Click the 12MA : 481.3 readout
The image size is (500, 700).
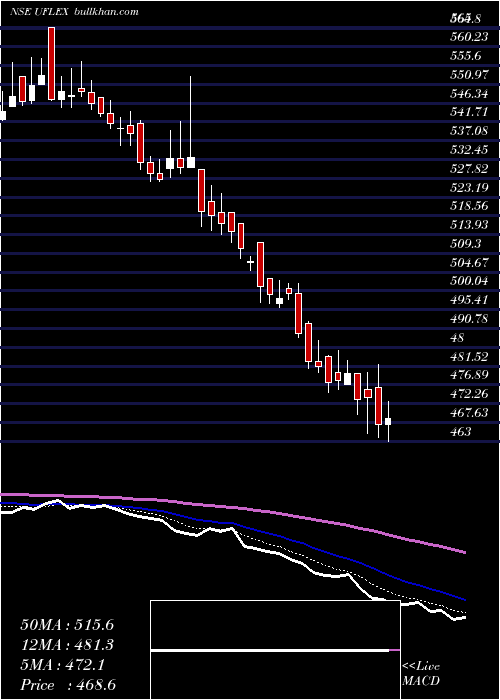point(67,645)
